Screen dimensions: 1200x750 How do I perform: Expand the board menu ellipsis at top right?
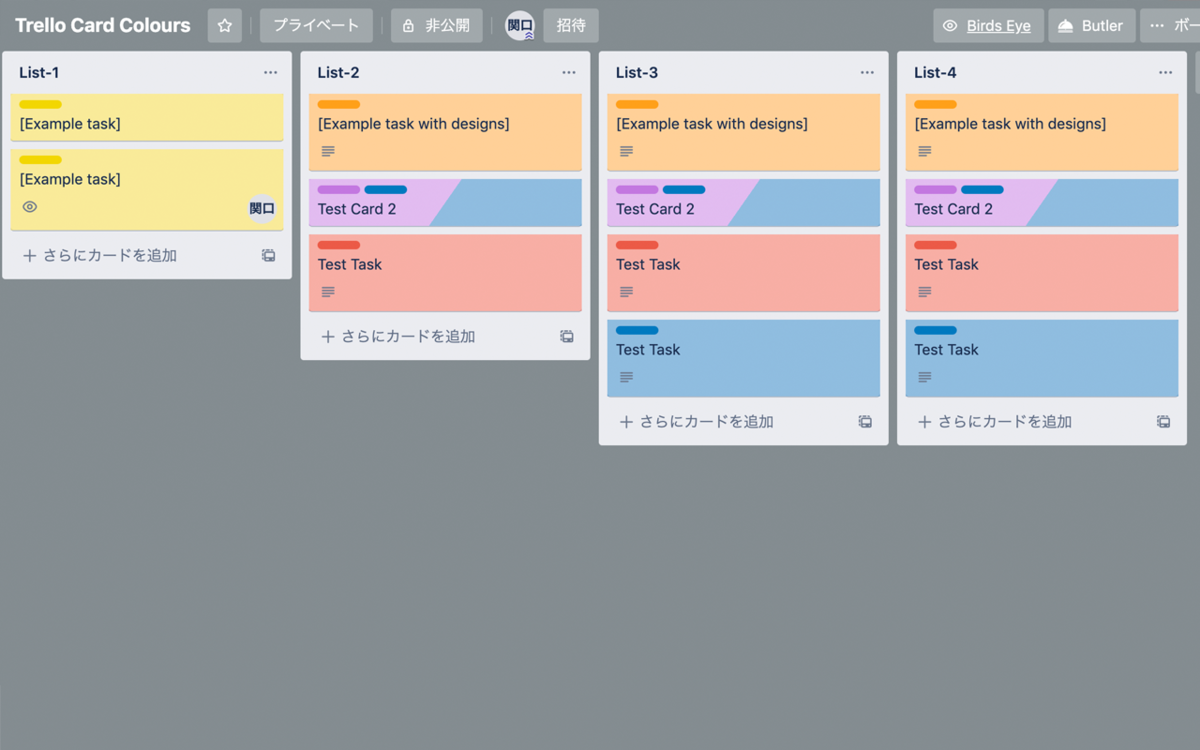1171,26
